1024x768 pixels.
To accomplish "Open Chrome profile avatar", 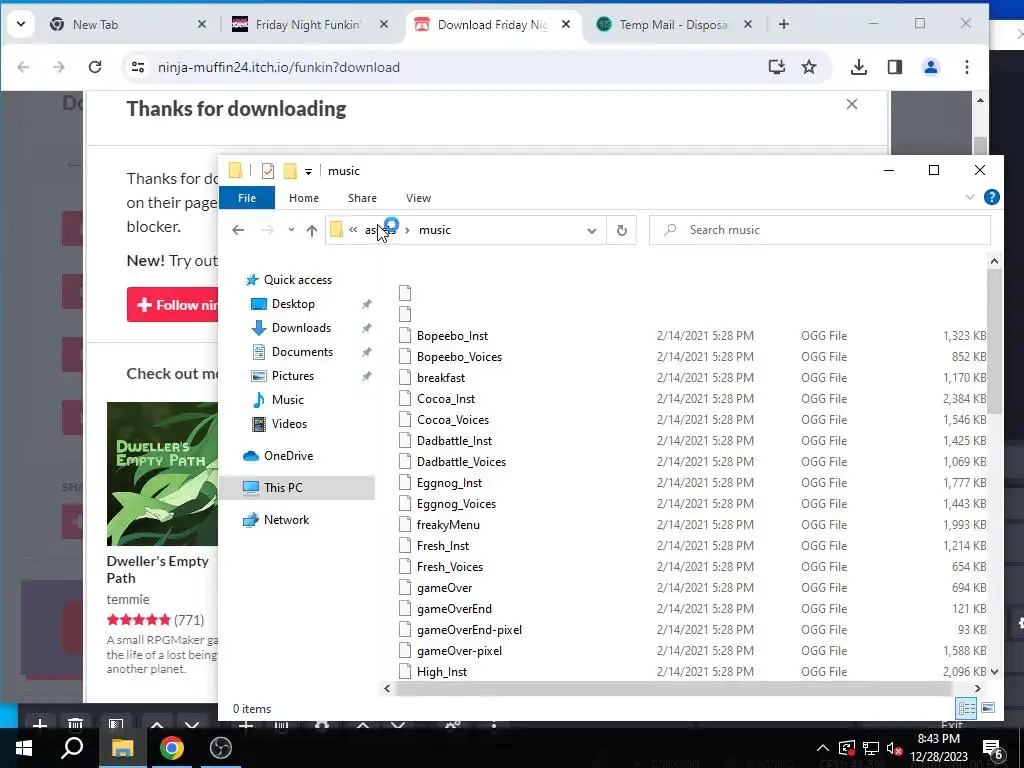I will tap(931, 67).
